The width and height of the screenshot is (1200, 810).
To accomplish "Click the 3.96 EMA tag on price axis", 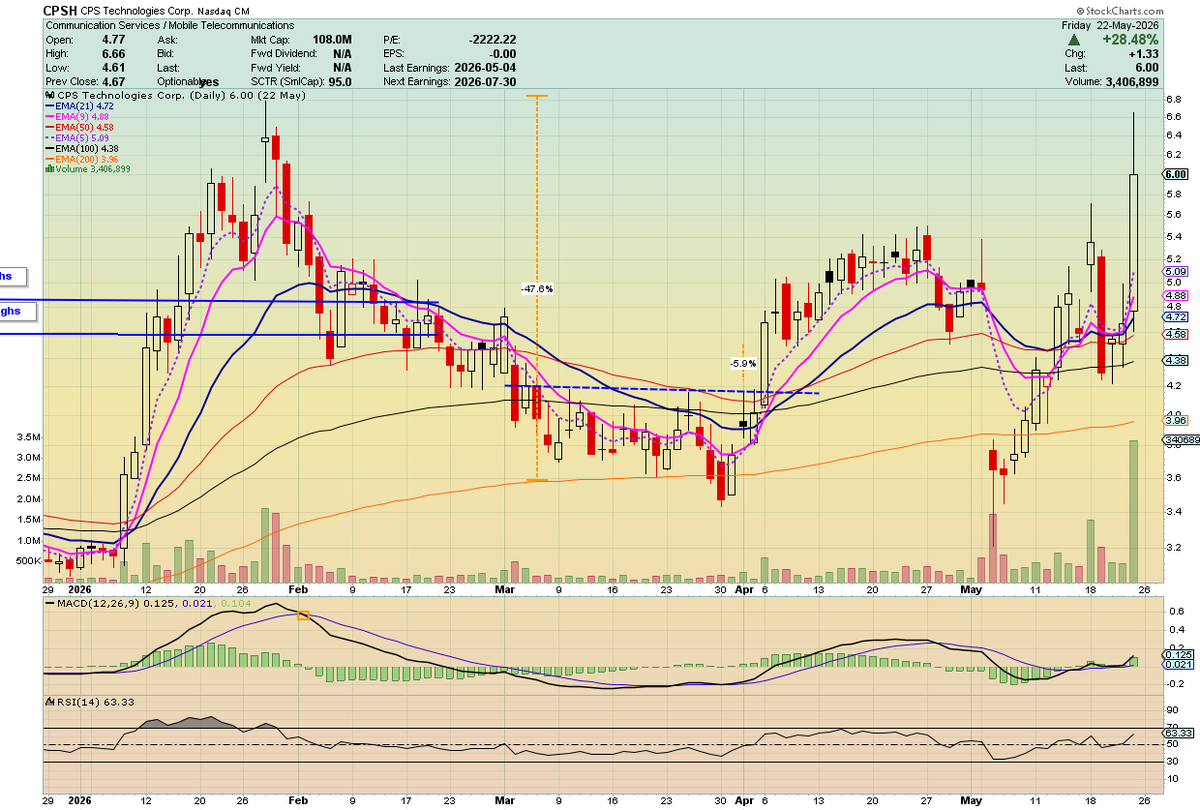I will click(x=1175, y=422).
